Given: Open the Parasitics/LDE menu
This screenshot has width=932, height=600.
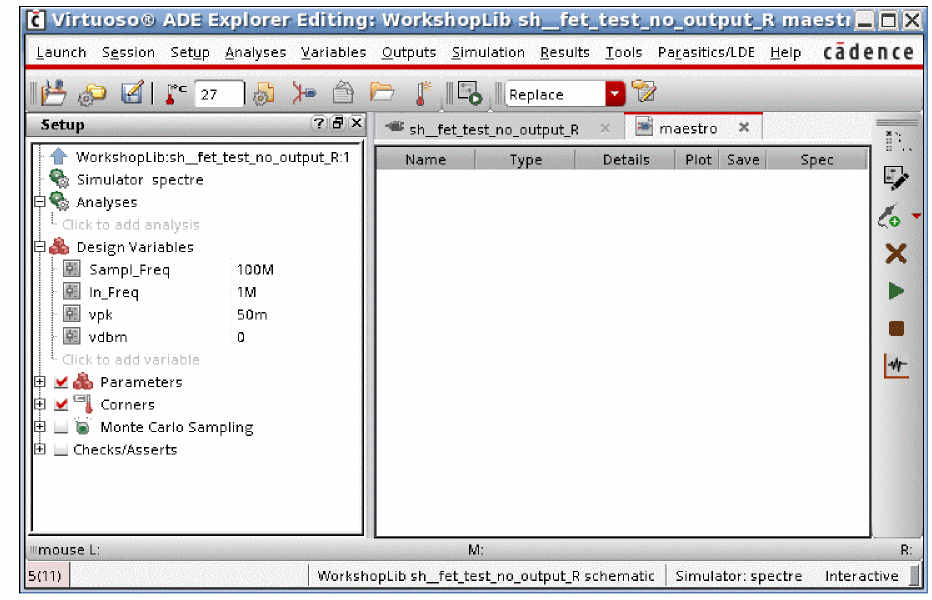Looking at the screenshot, I should click(x=706, y=52).
